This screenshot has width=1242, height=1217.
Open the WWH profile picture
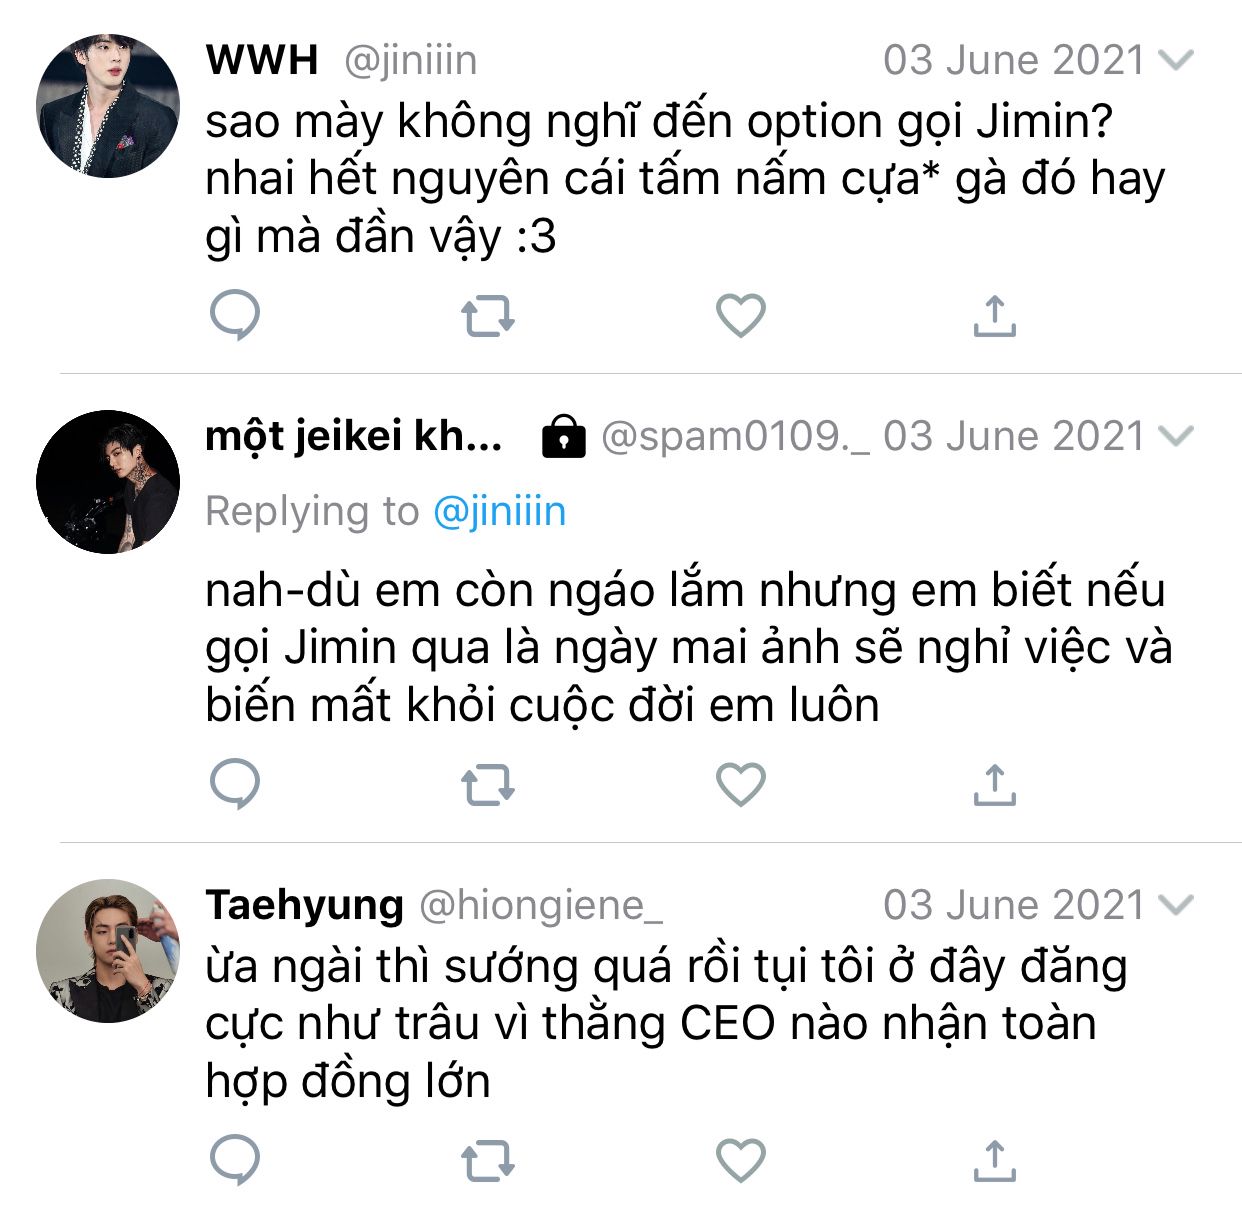(108, 106)
